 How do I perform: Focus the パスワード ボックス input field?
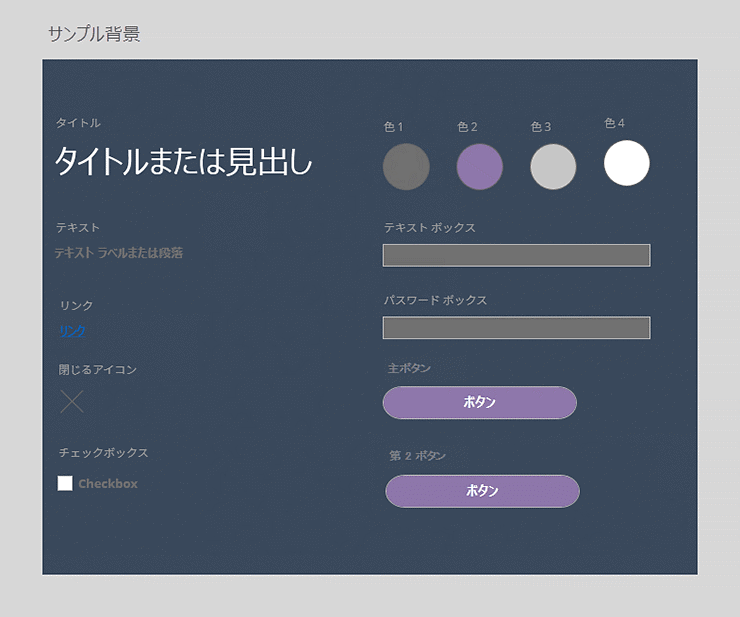(x=516, y=328)
